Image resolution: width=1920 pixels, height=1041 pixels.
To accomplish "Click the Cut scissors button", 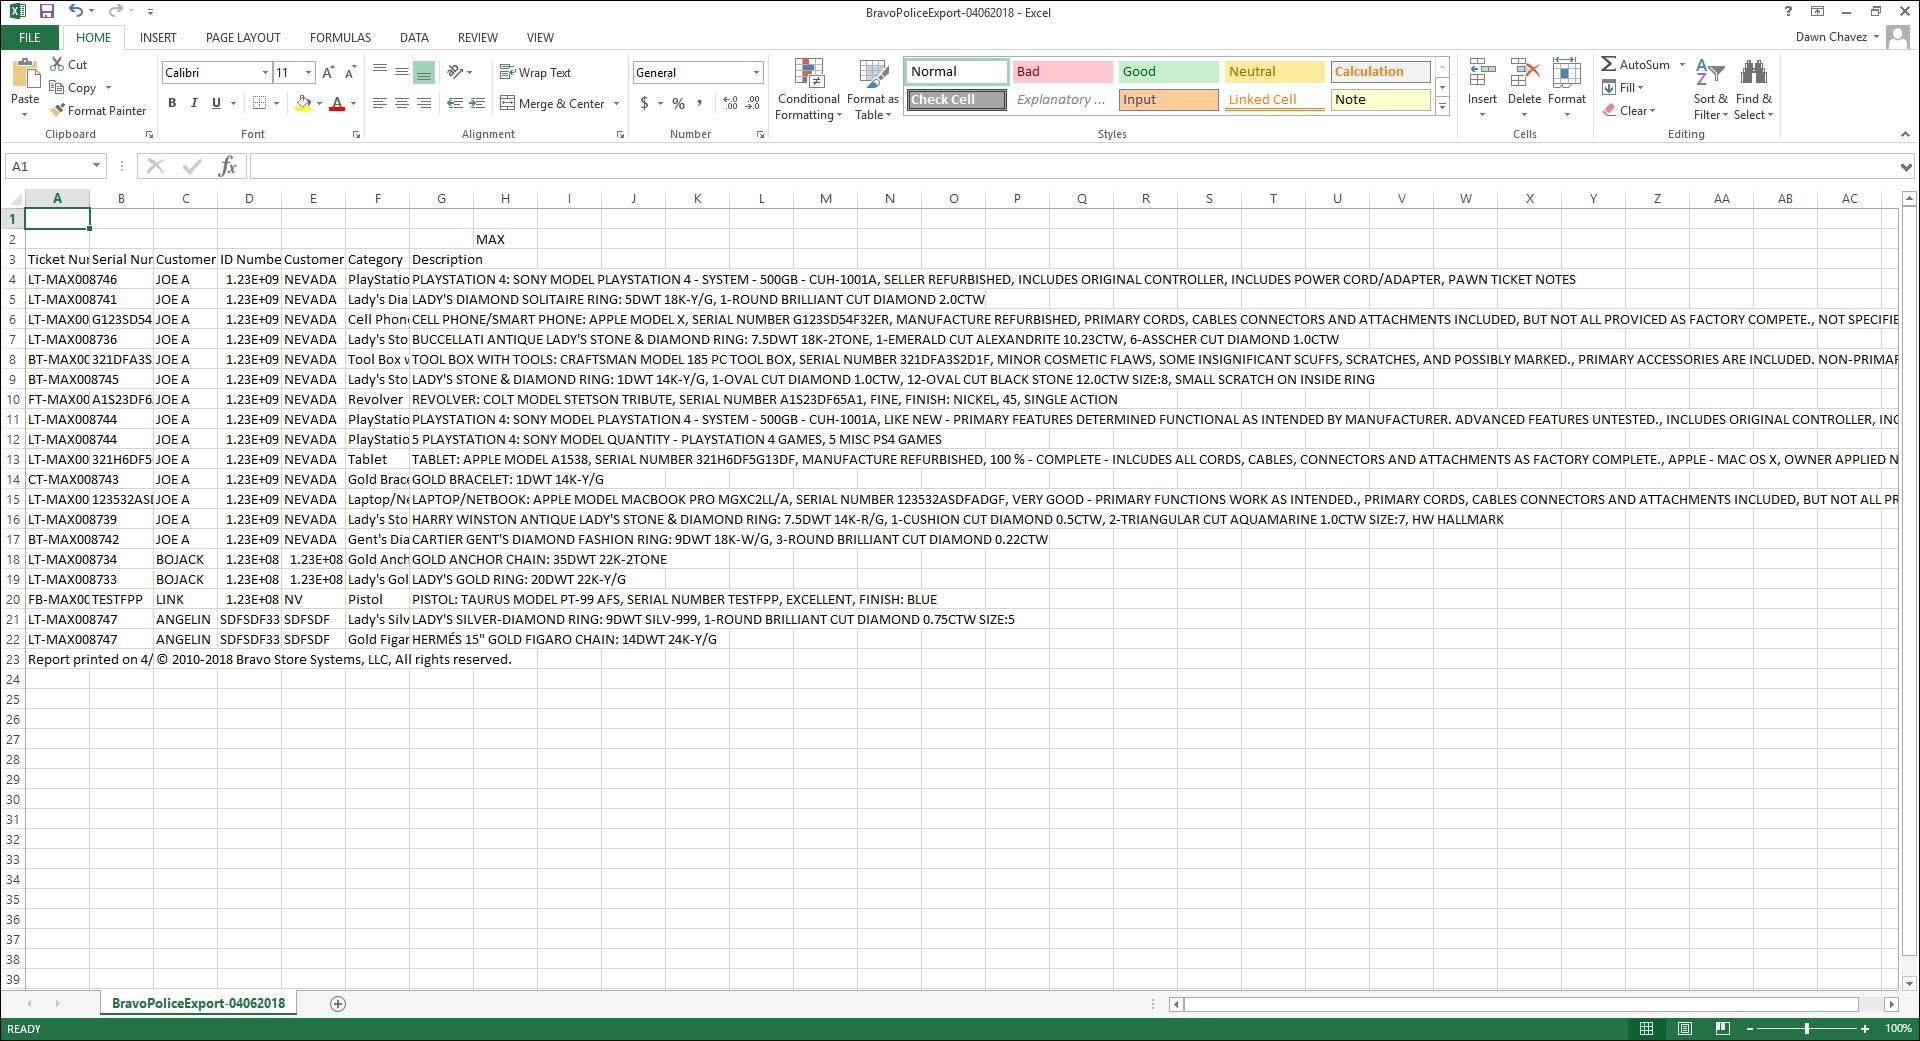I will click(70, 64).
